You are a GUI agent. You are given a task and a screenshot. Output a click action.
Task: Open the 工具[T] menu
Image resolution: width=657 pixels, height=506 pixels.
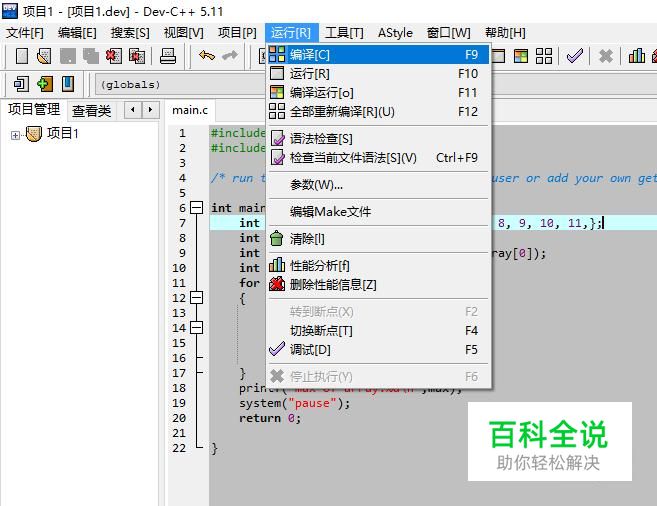pyautogui.click(x=344, y=33)
